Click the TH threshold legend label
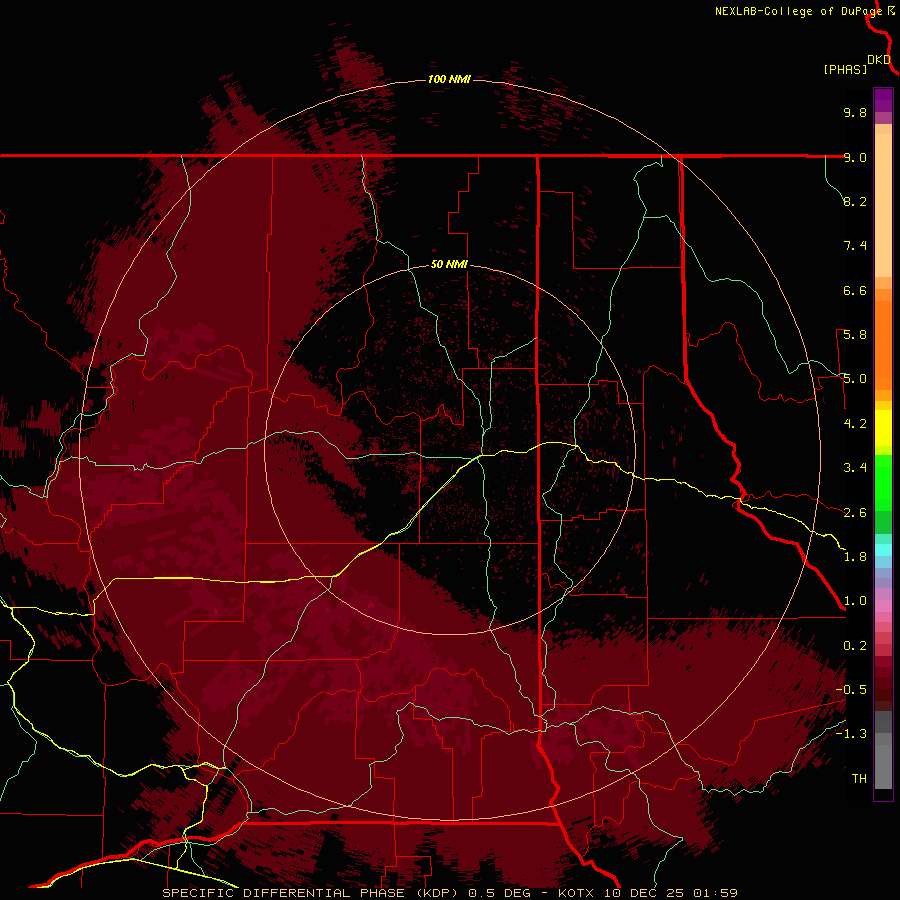This screenshot has height=900, width=900. tap(859, 779)
